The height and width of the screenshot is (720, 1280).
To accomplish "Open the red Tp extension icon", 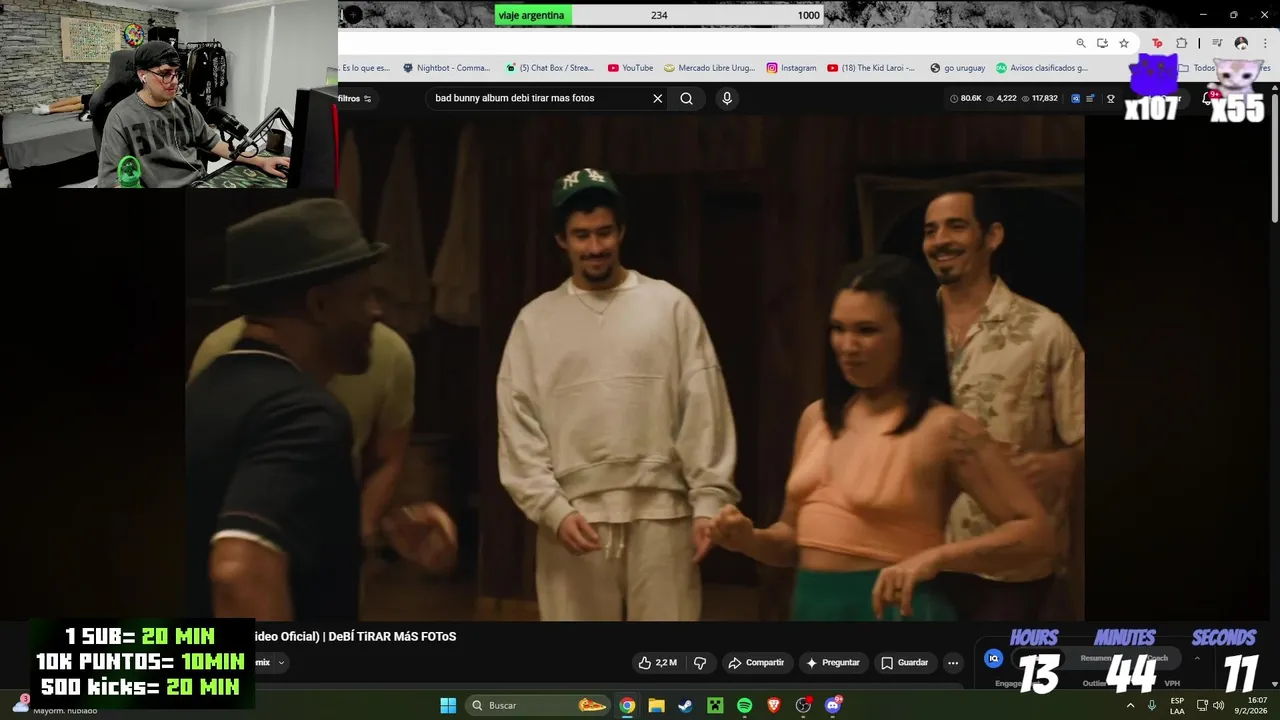I will click(x=1157, y=43).
